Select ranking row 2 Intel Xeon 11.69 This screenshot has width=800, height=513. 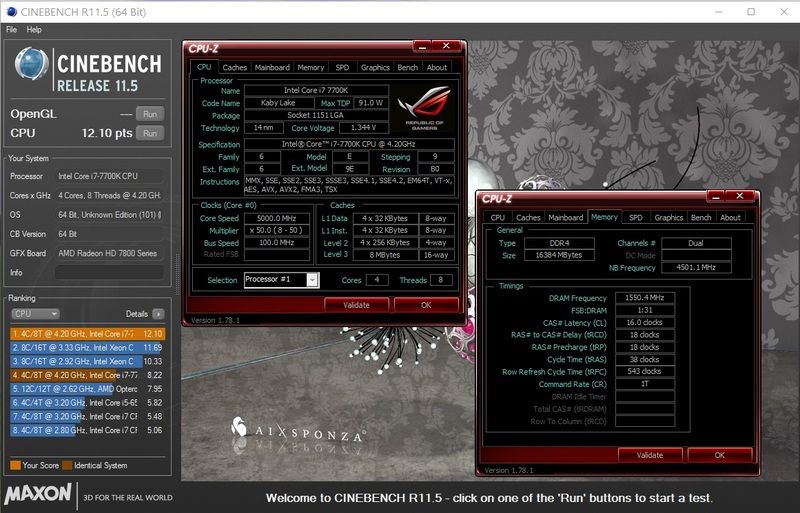coord(88,348)
